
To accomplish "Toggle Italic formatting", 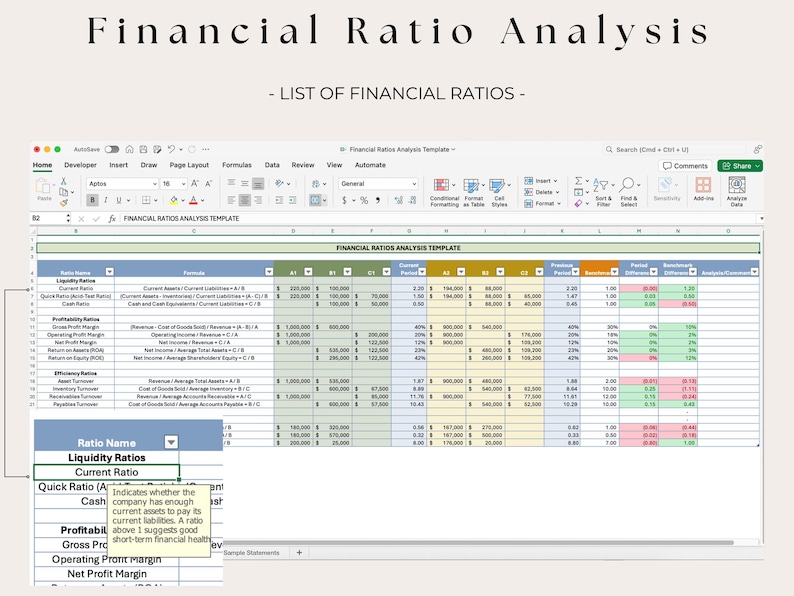I will click(105, 201).
